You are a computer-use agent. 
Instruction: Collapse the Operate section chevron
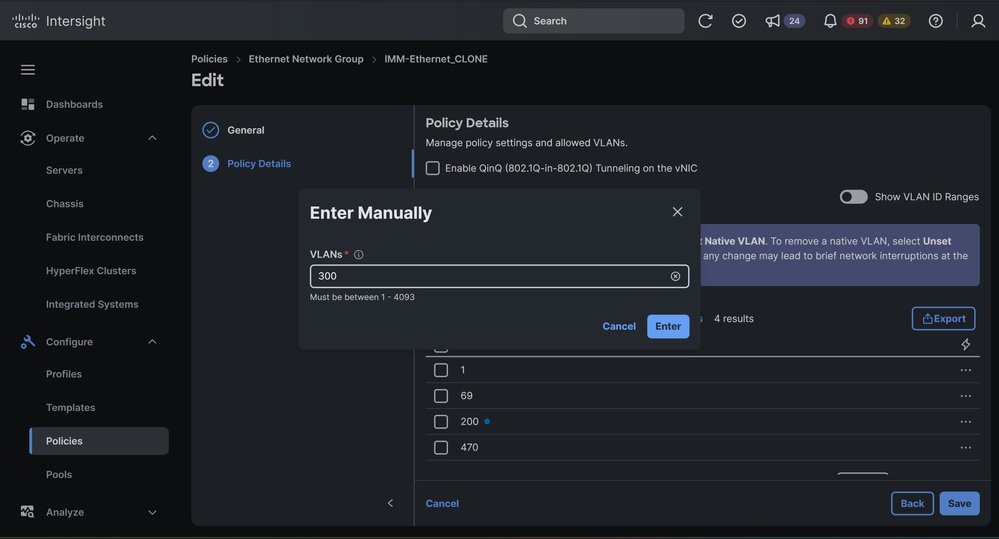(152, 138)
